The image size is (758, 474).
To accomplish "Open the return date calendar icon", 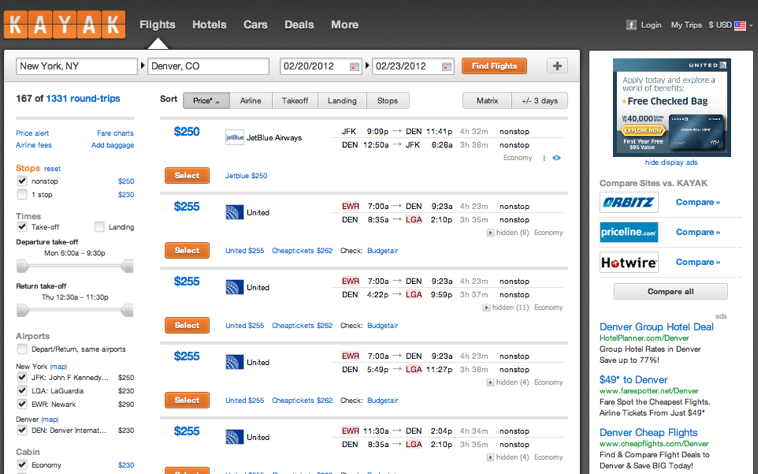I will pos(446,67).
